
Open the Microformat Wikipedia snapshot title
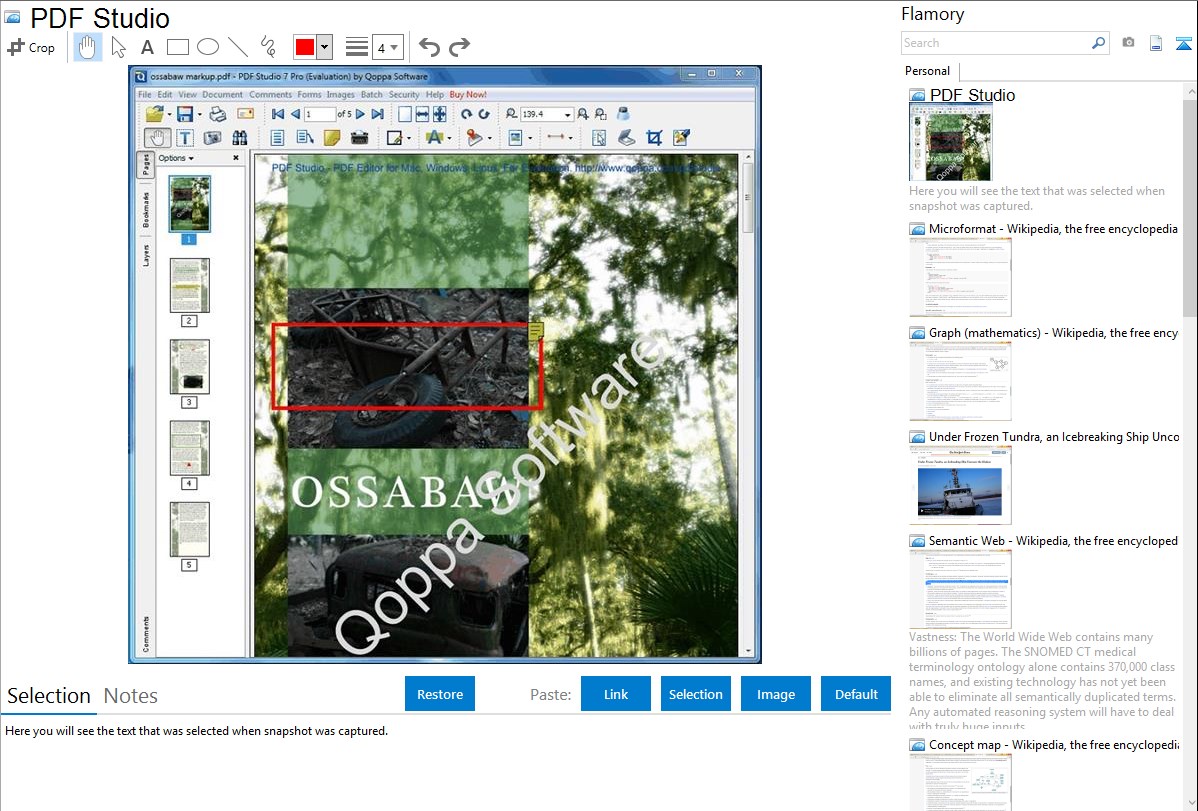(x=1053, y=229)
